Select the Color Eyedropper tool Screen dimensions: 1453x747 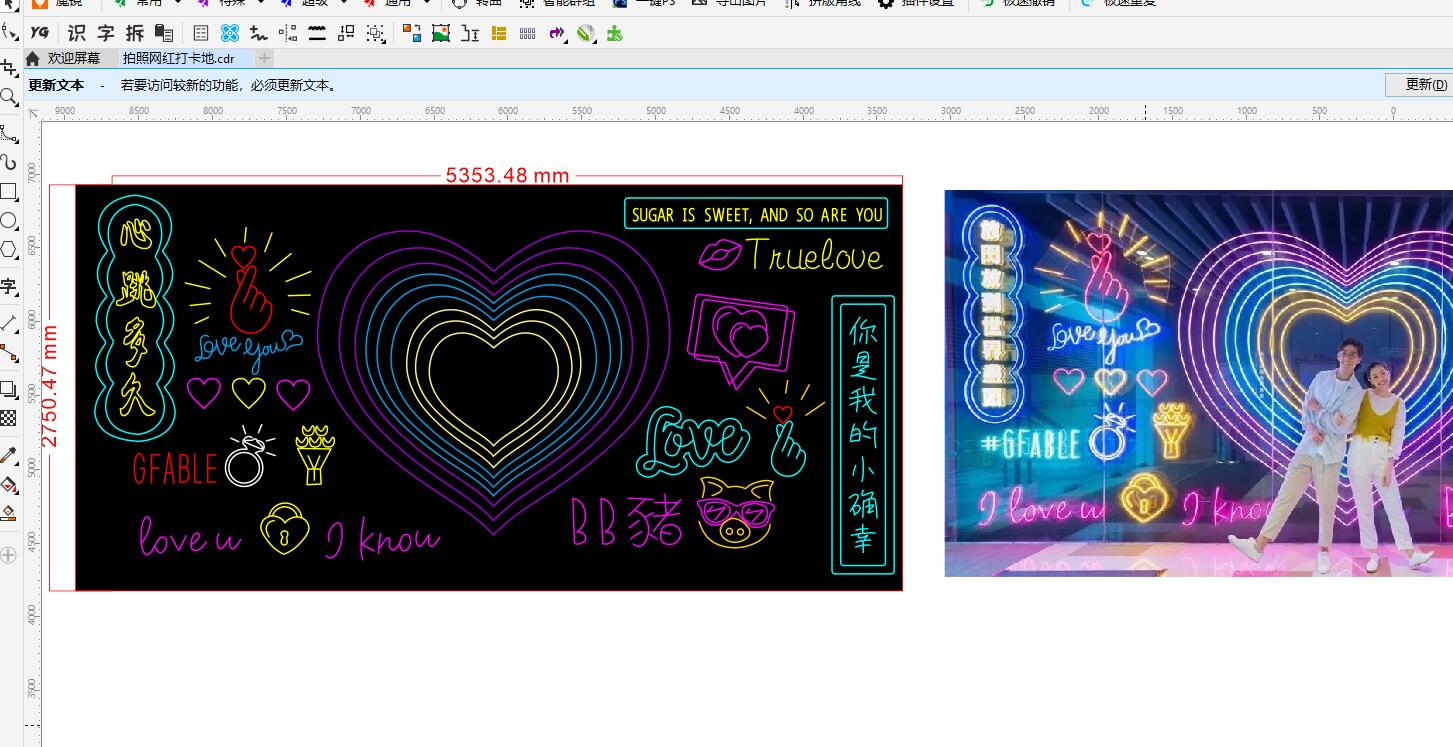[8, 455]
